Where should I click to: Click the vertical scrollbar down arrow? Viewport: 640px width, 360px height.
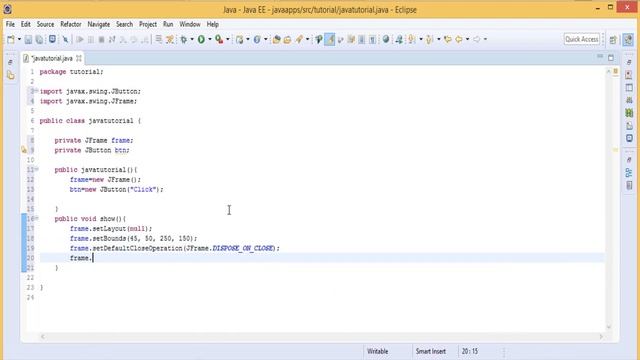point(609,327)
